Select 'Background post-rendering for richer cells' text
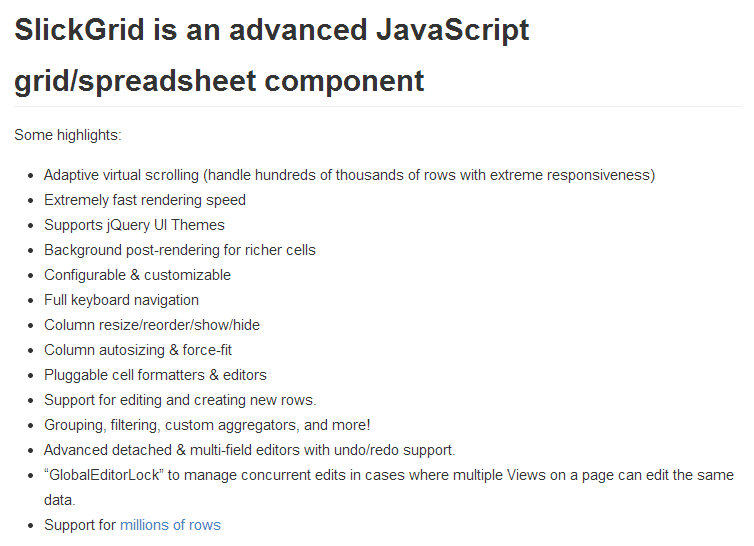Screen dimensions: 754x546 click(x=180, y=250)
